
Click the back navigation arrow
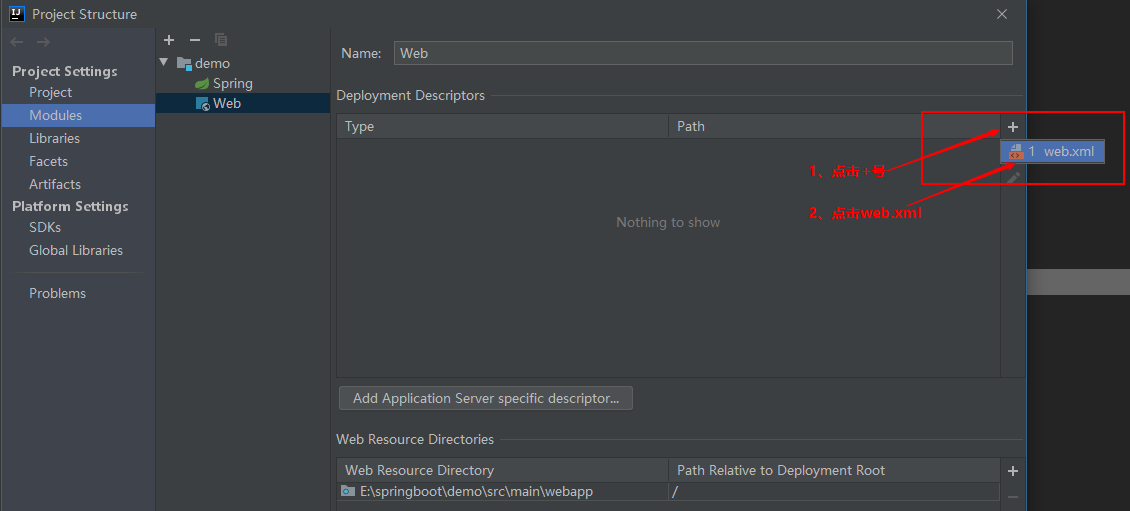pos(16,42)
